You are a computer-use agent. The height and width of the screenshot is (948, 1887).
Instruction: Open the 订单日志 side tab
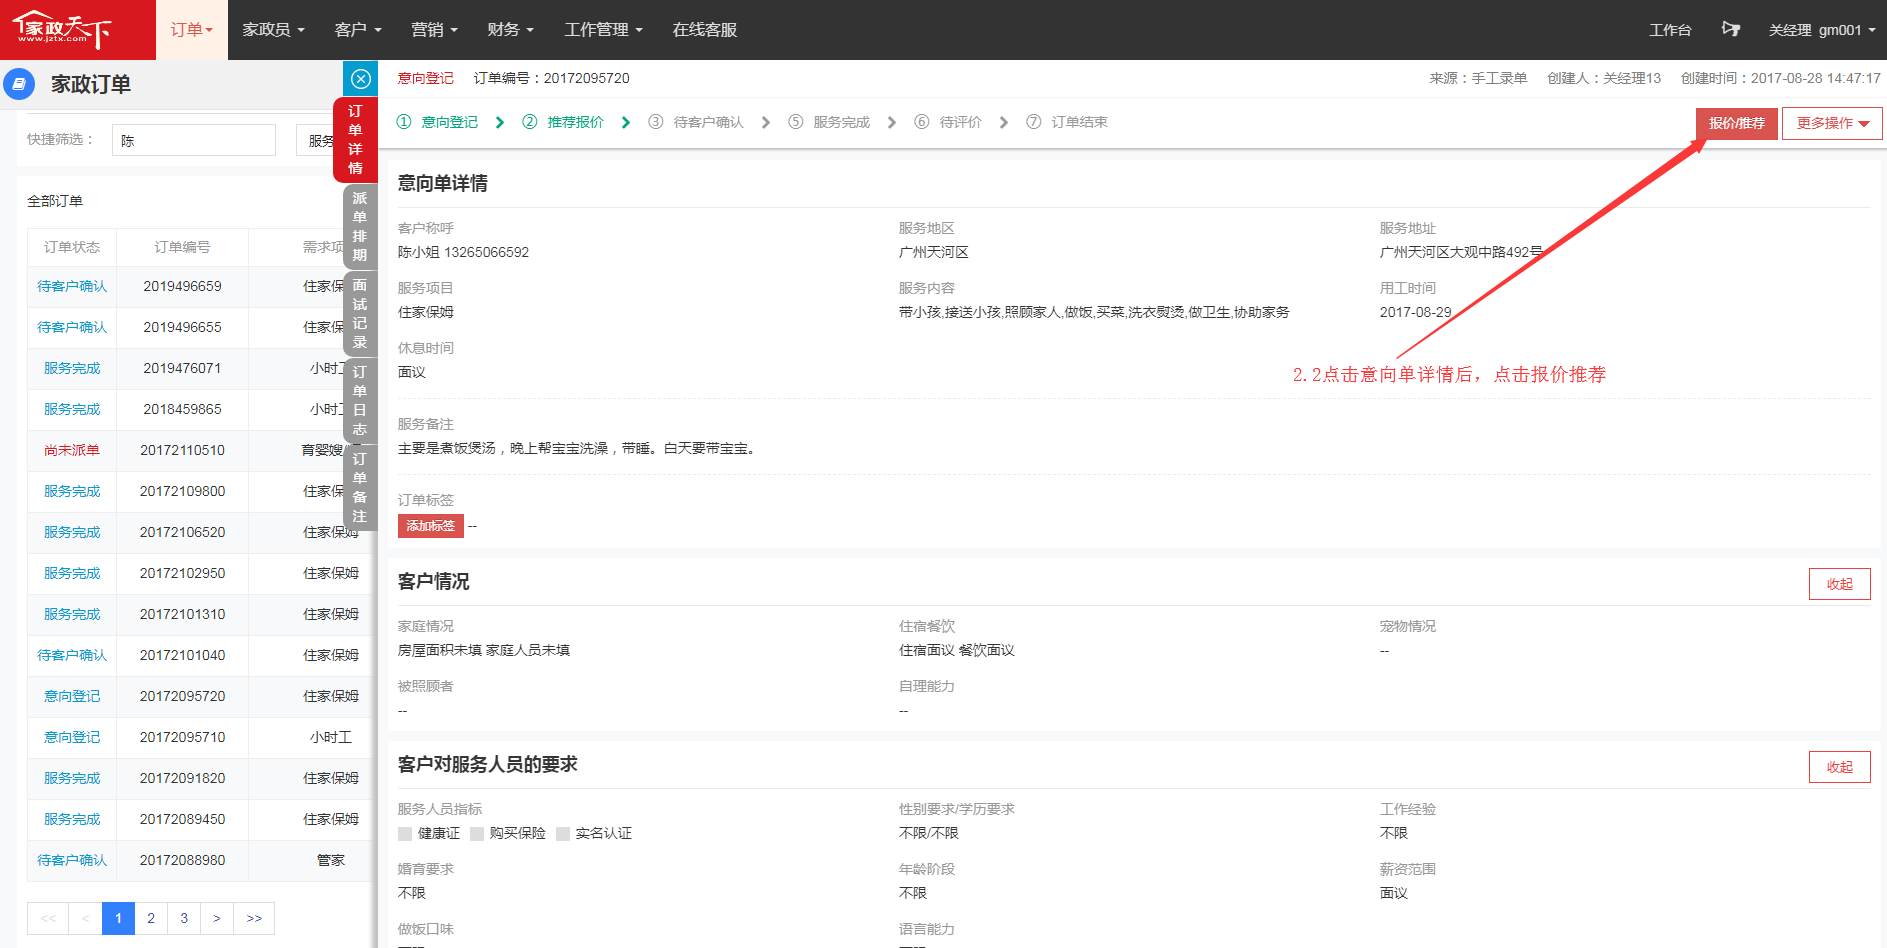click(x=360, y=401)
